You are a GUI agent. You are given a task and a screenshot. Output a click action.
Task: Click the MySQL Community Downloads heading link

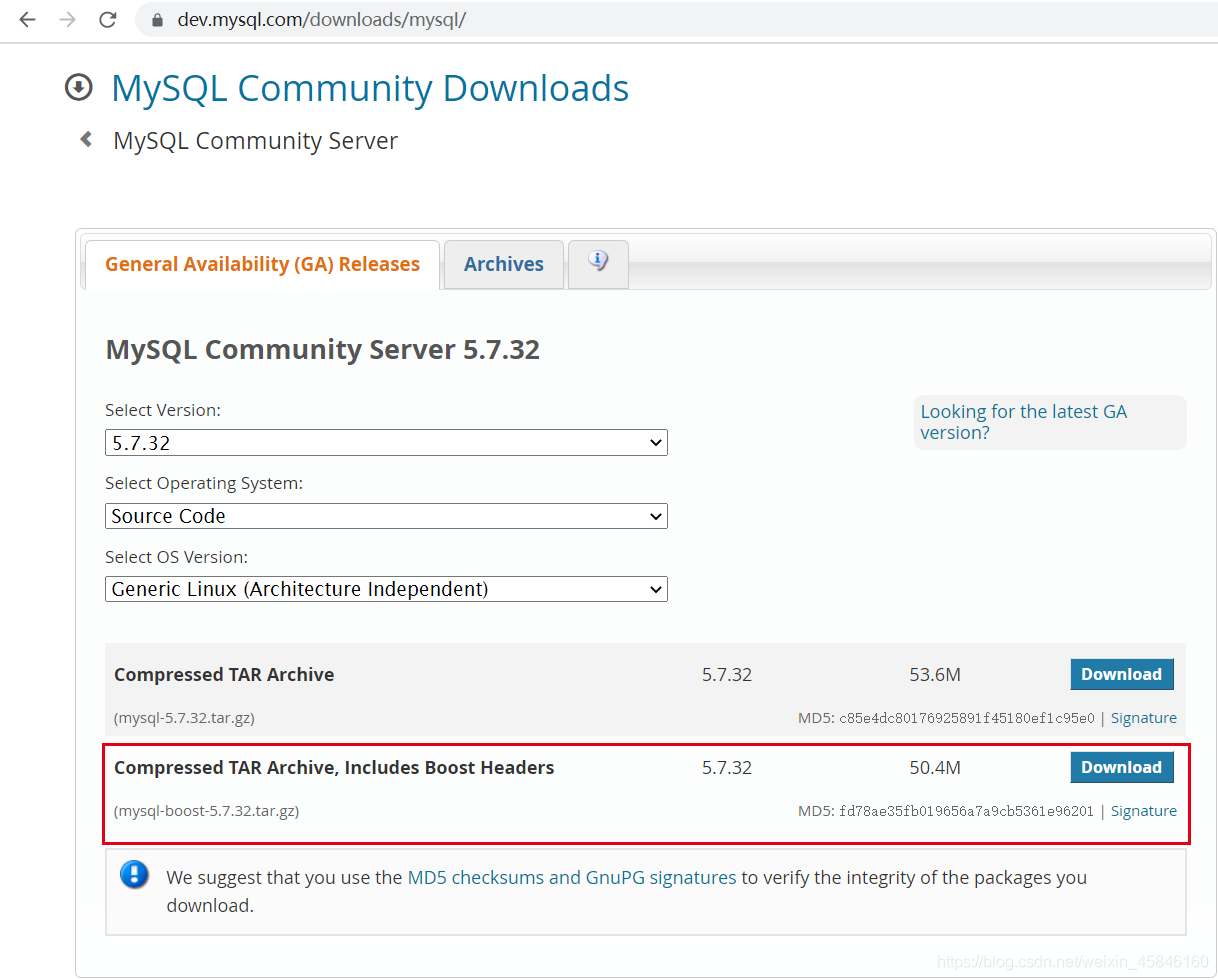coord(370,88)
